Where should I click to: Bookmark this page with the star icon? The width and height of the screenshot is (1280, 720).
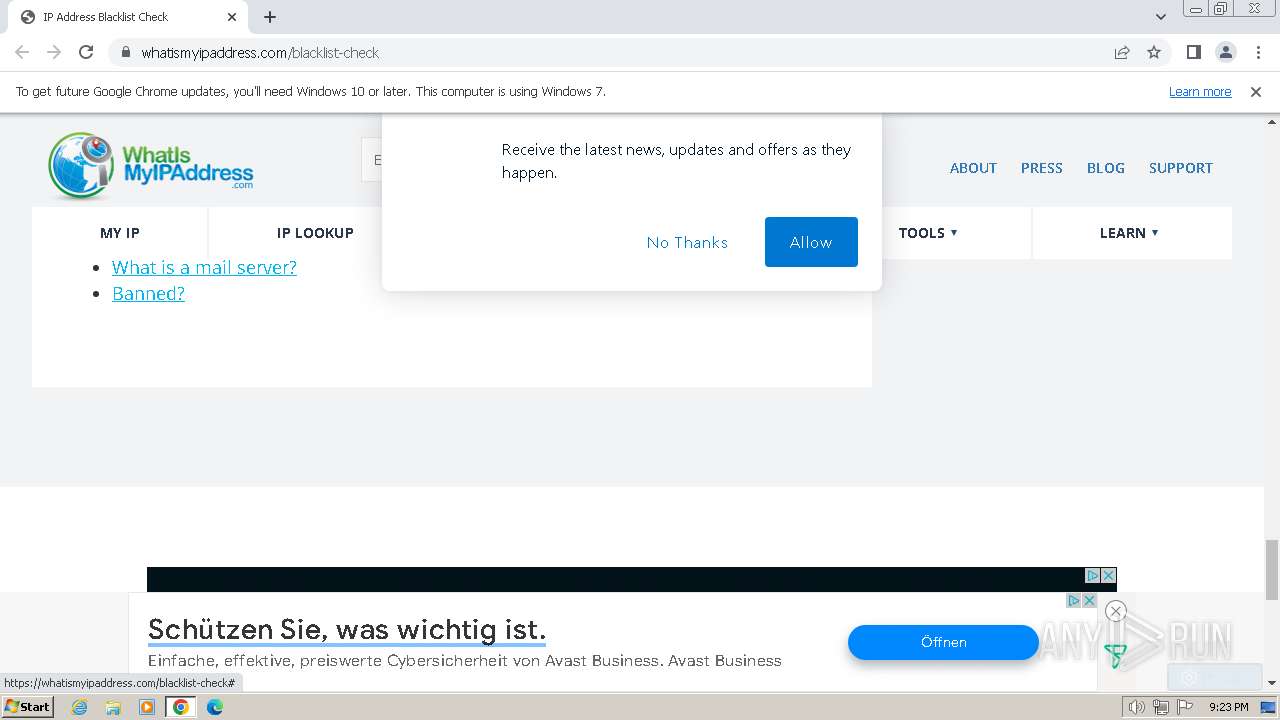pyautogui.click(x=1154, y=53)
